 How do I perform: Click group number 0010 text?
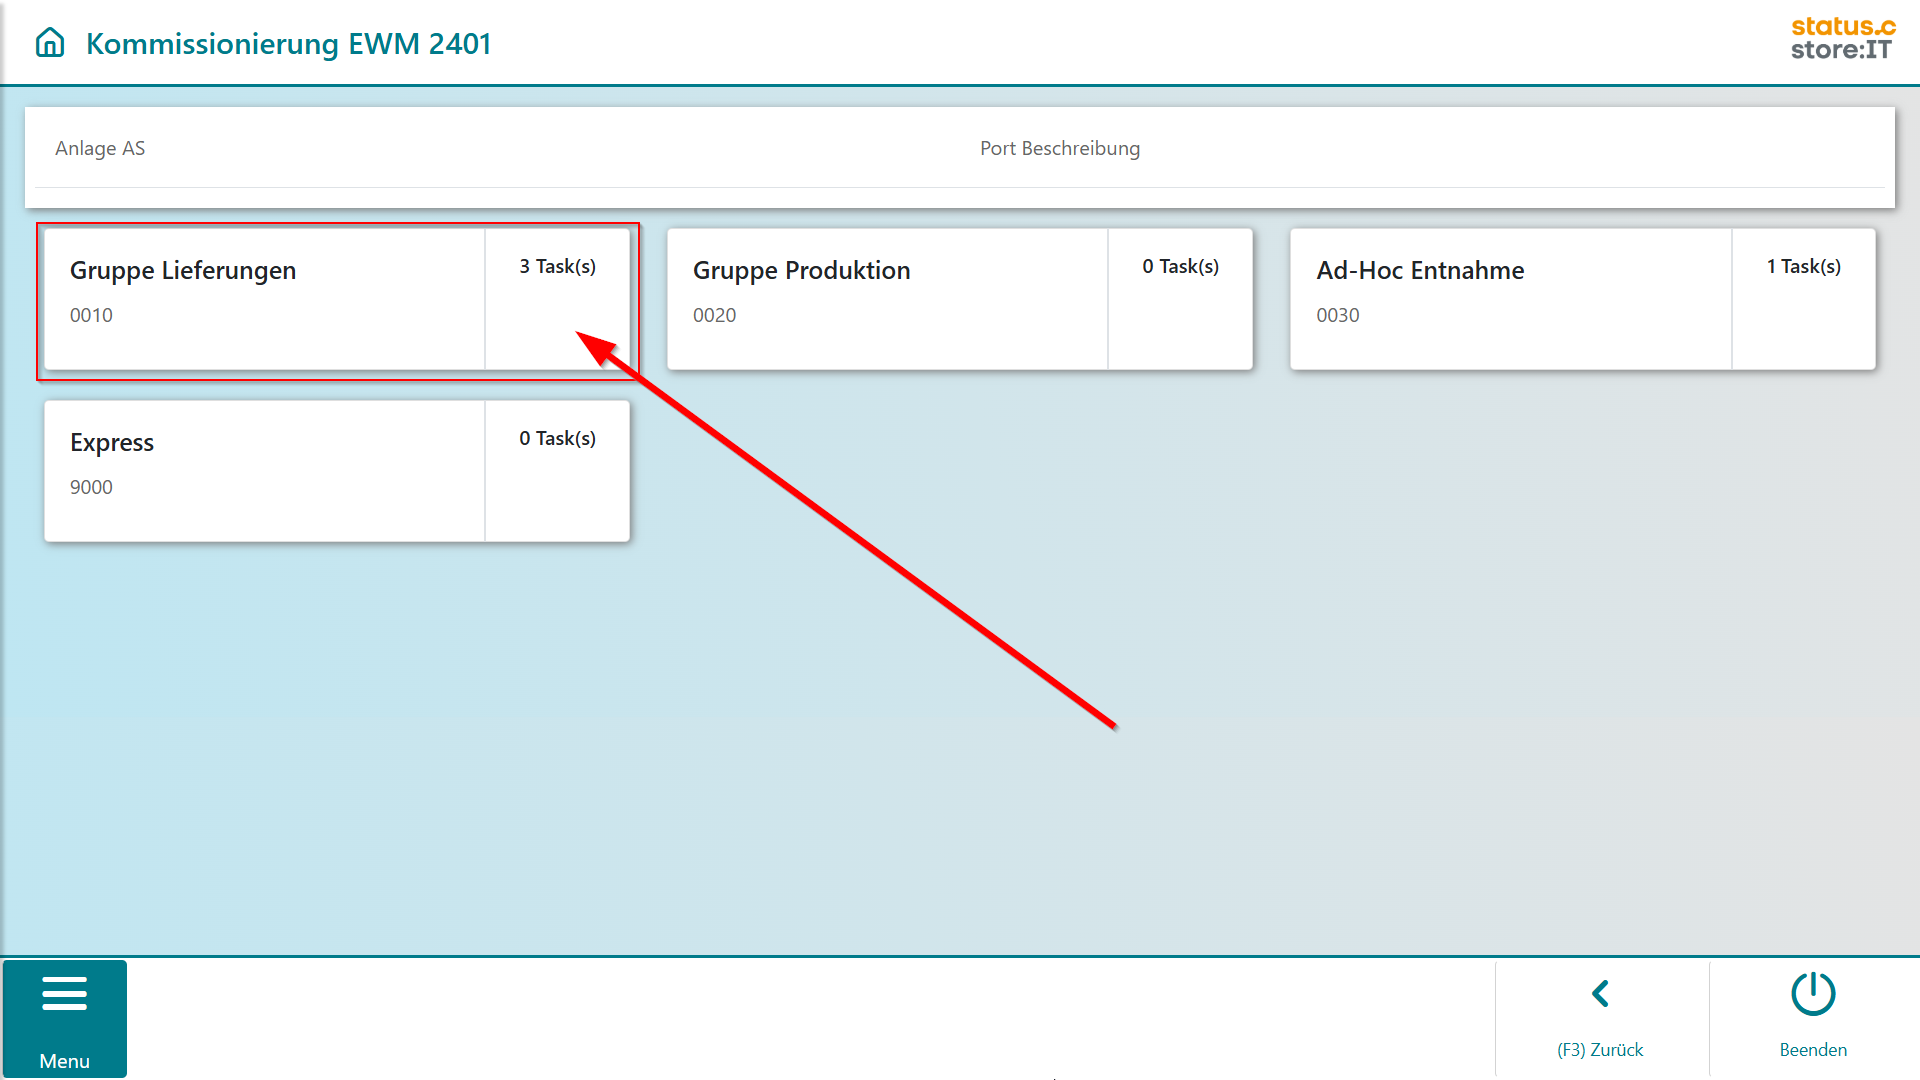(x=91, y=315)
